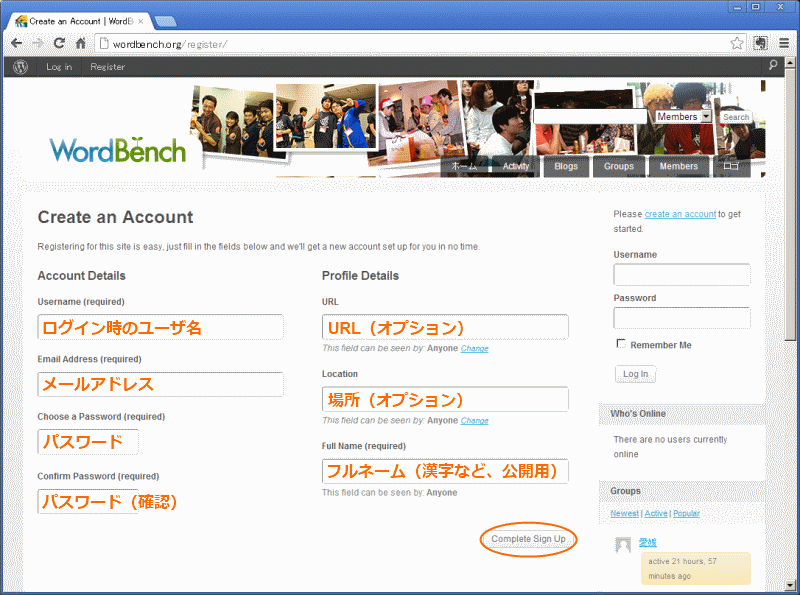Image resolution: width=800 pixels, height=595 pixels.
Task: Show Popular groups
Action: point(686,513)
